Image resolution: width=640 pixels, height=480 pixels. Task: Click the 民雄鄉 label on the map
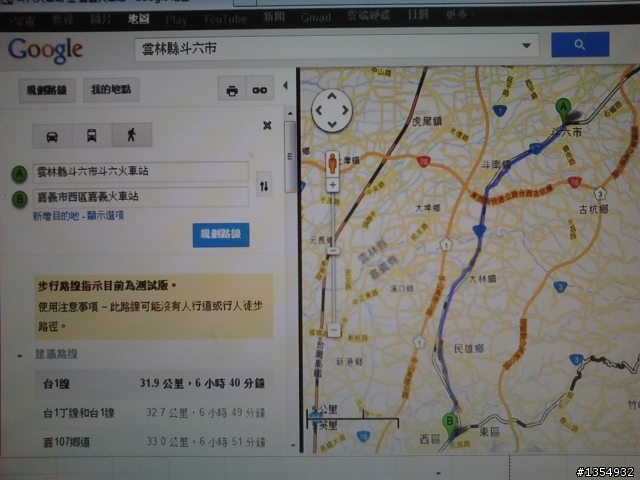(469, 348)
